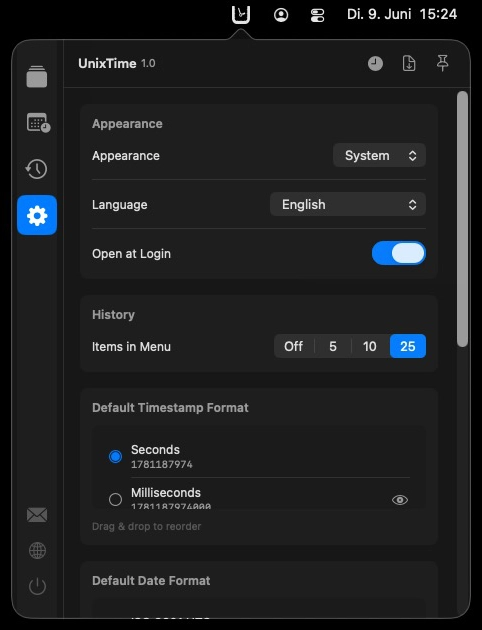Click the Drag & drop to reorder hint

coord(147,526)
